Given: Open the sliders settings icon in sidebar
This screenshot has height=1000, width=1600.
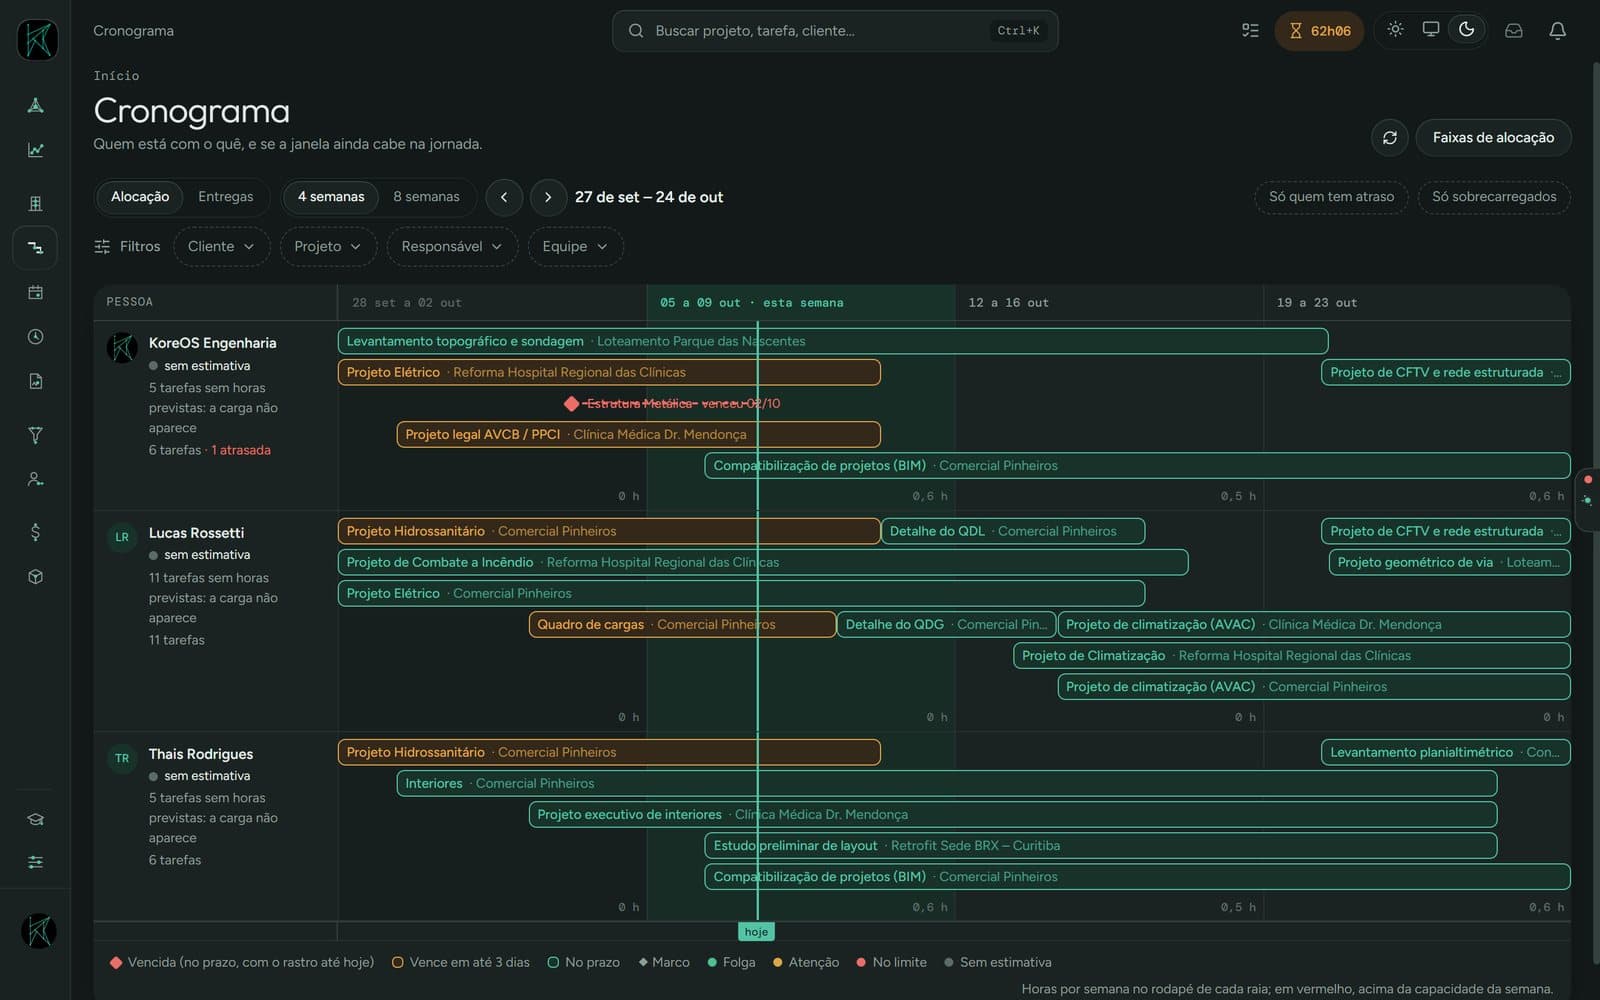Looking at the screenshot, I should click(35, 862).
